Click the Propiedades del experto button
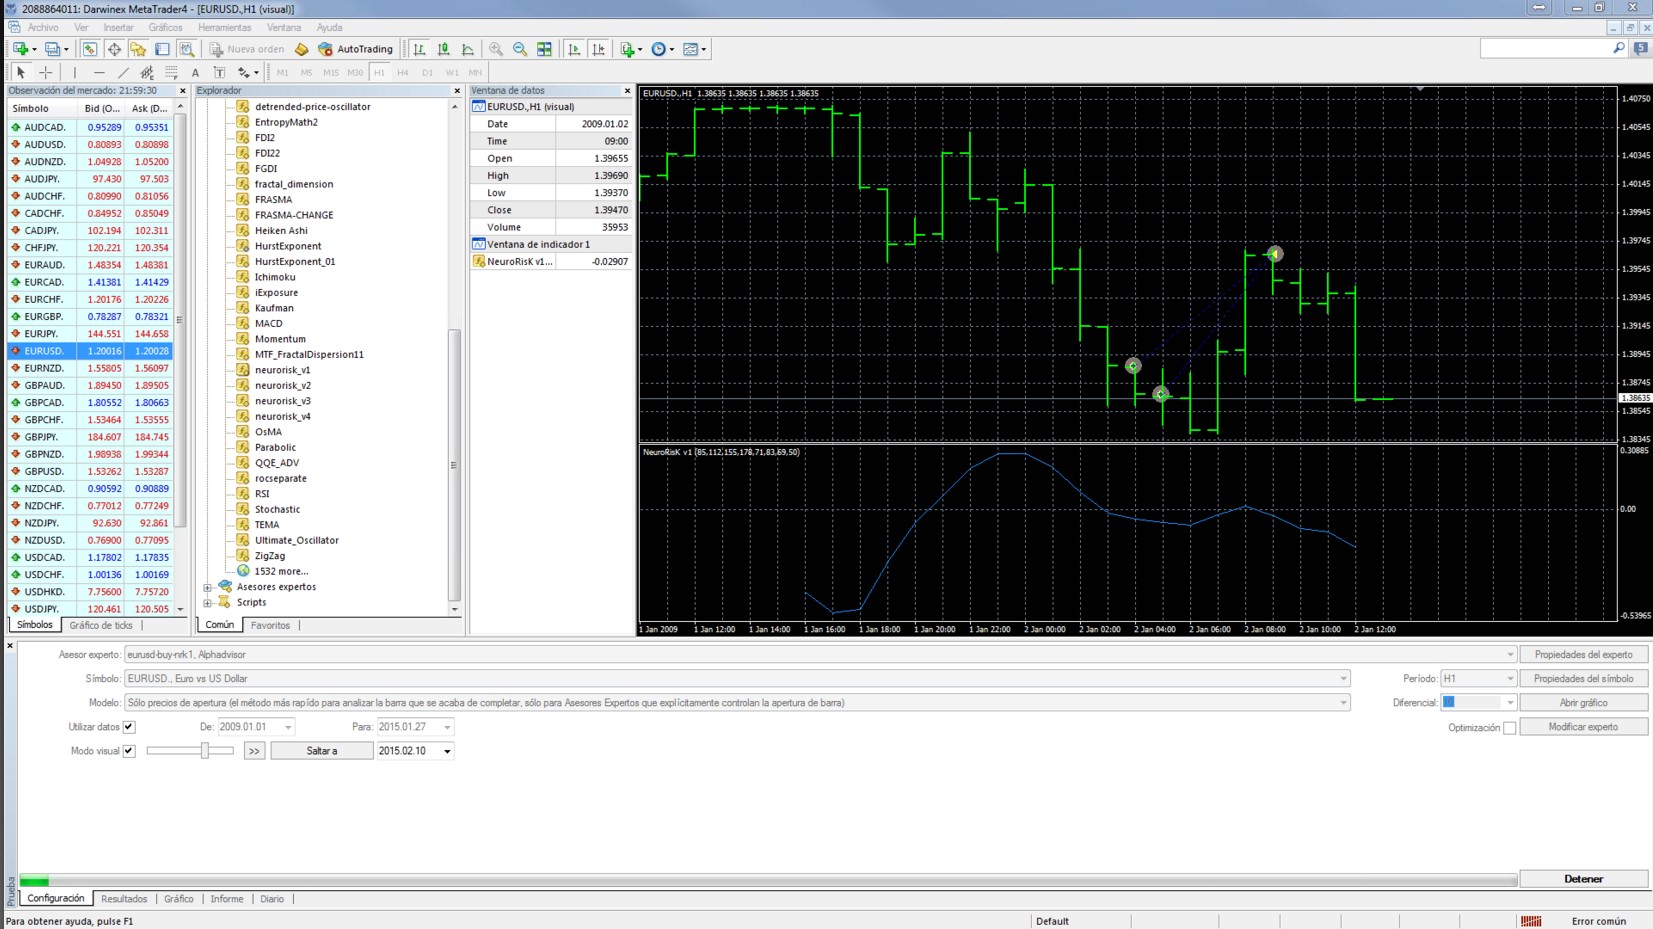 point(1583,655)
